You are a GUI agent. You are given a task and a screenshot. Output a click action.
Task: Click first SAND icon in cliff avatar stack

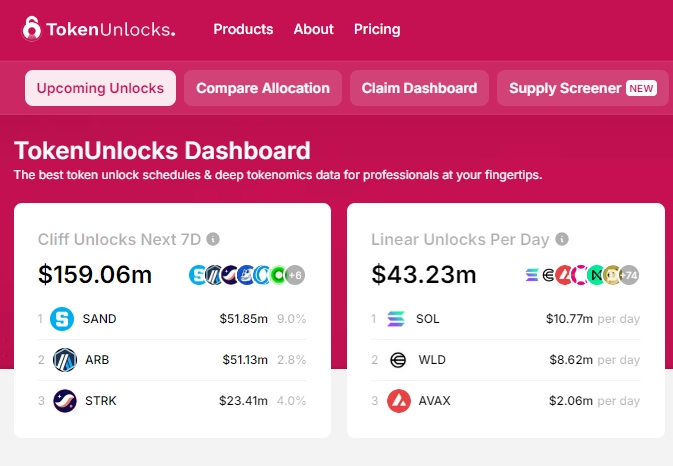197,275
